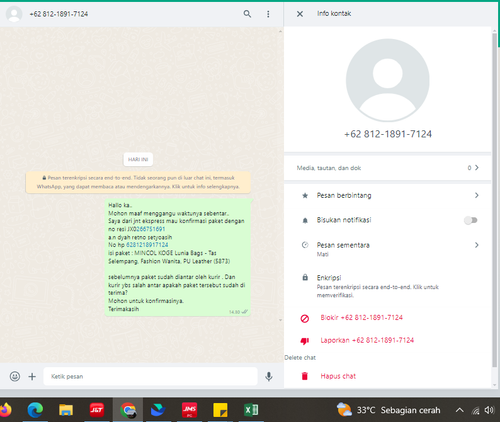Open Firefox from the taskbar
500x422 pixels.
5,410
